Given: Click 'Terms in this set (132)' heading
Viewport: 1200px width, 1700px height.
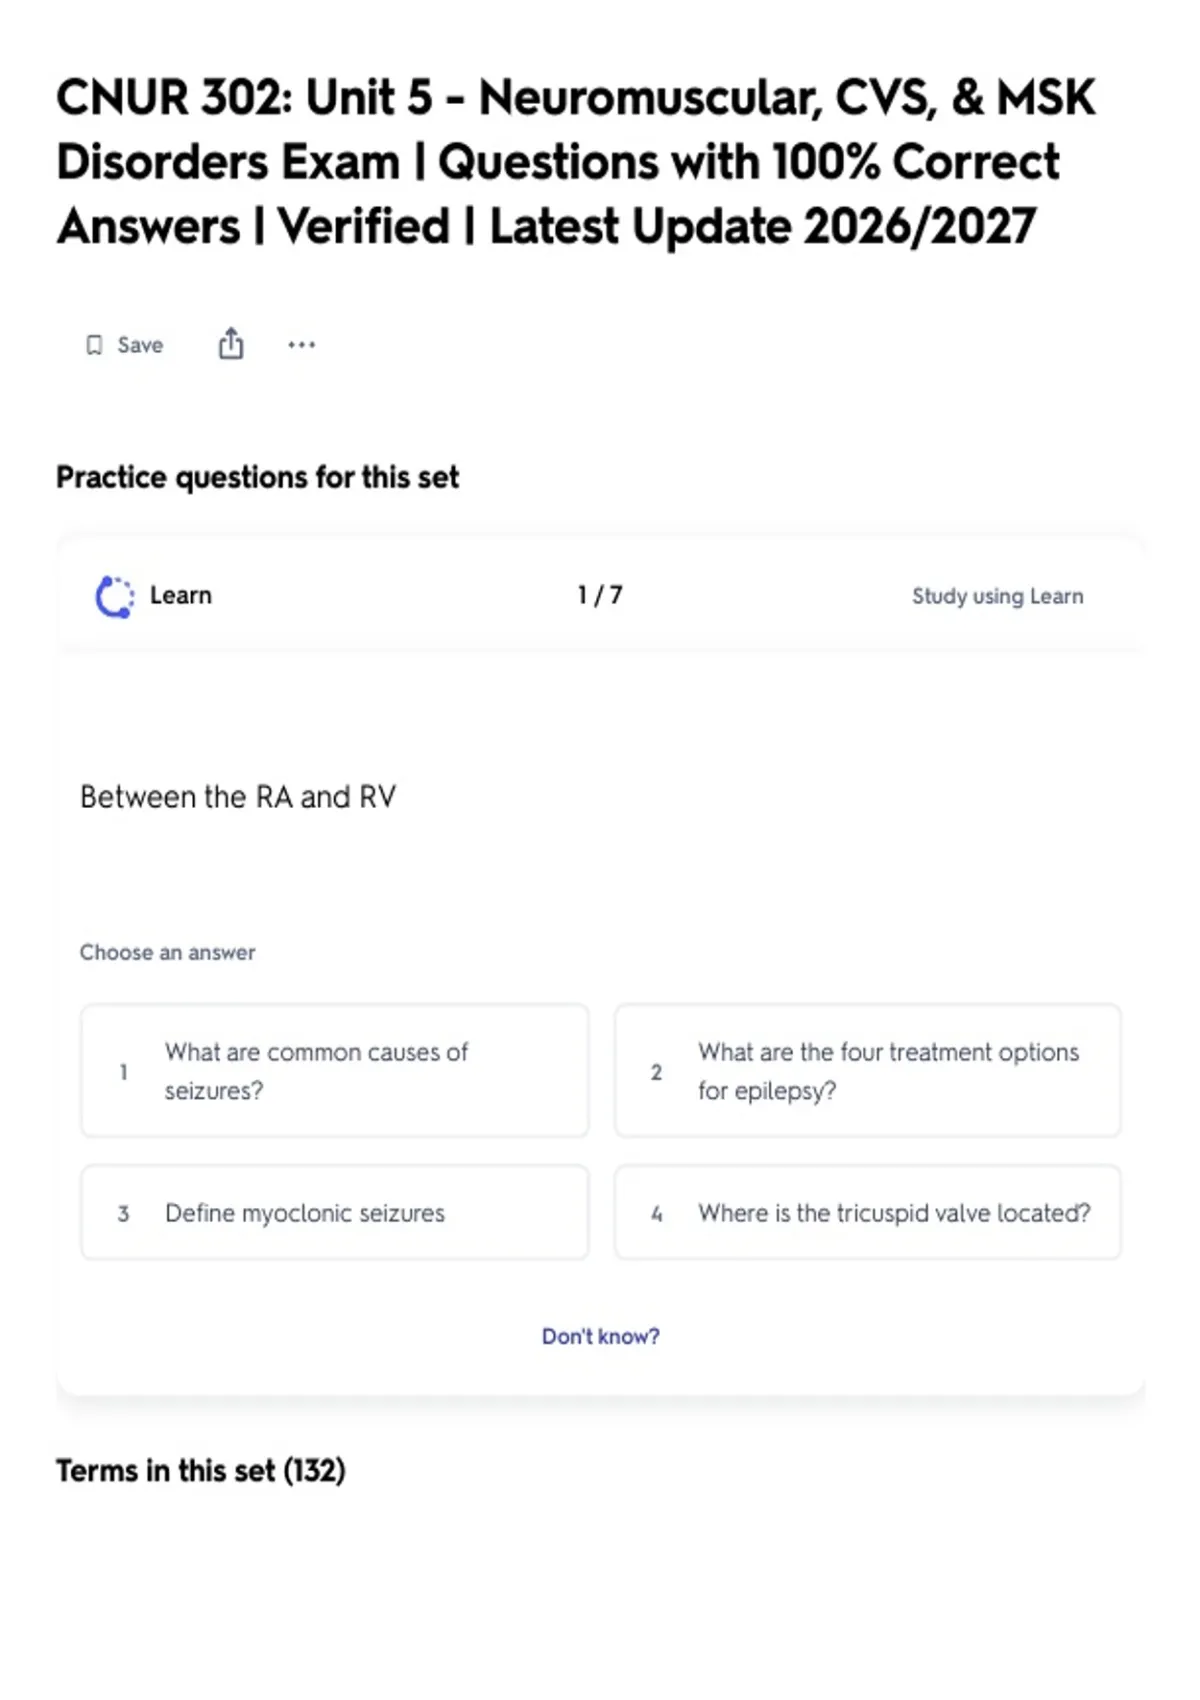Looking at the screenshot, I should pos(201,1471).
